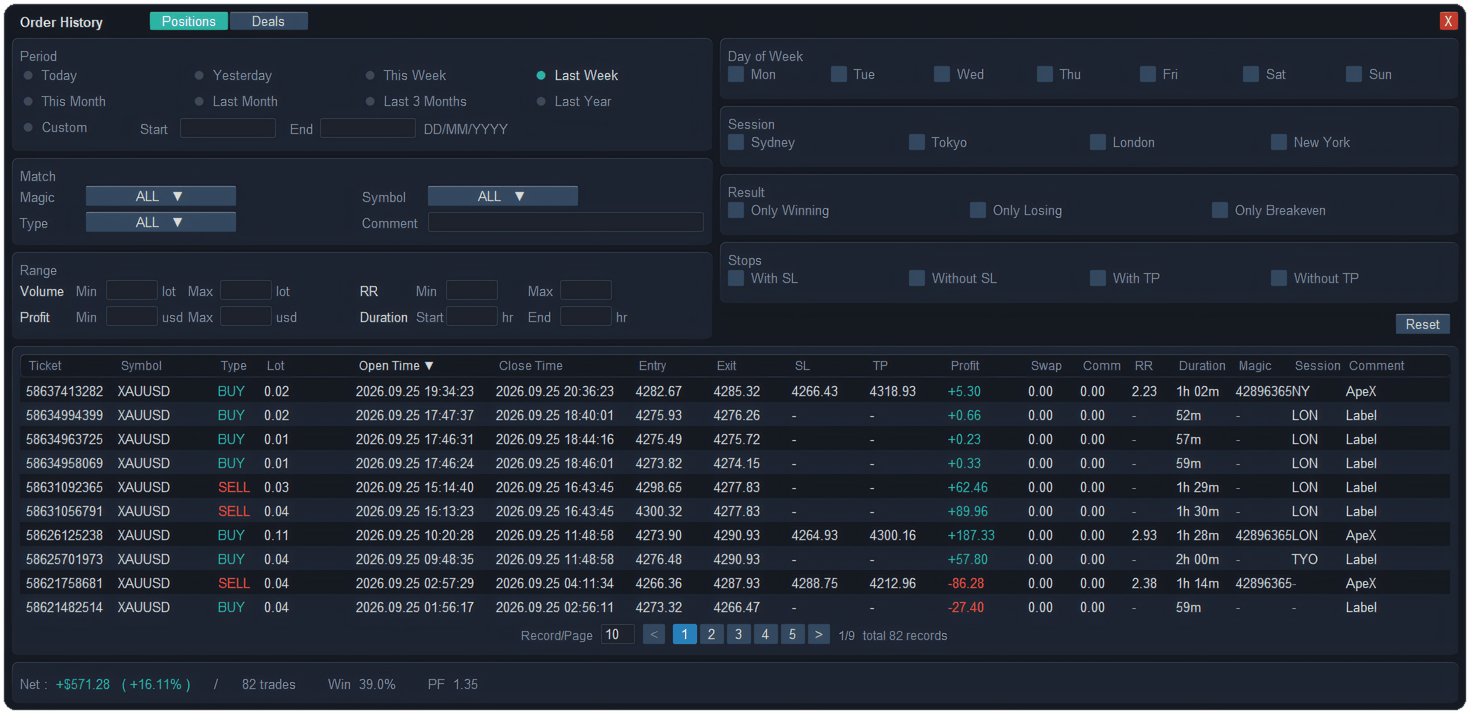Viewport: 1469px width, 713px height.
Task: Select the Today period option
Action: point(50,75)
